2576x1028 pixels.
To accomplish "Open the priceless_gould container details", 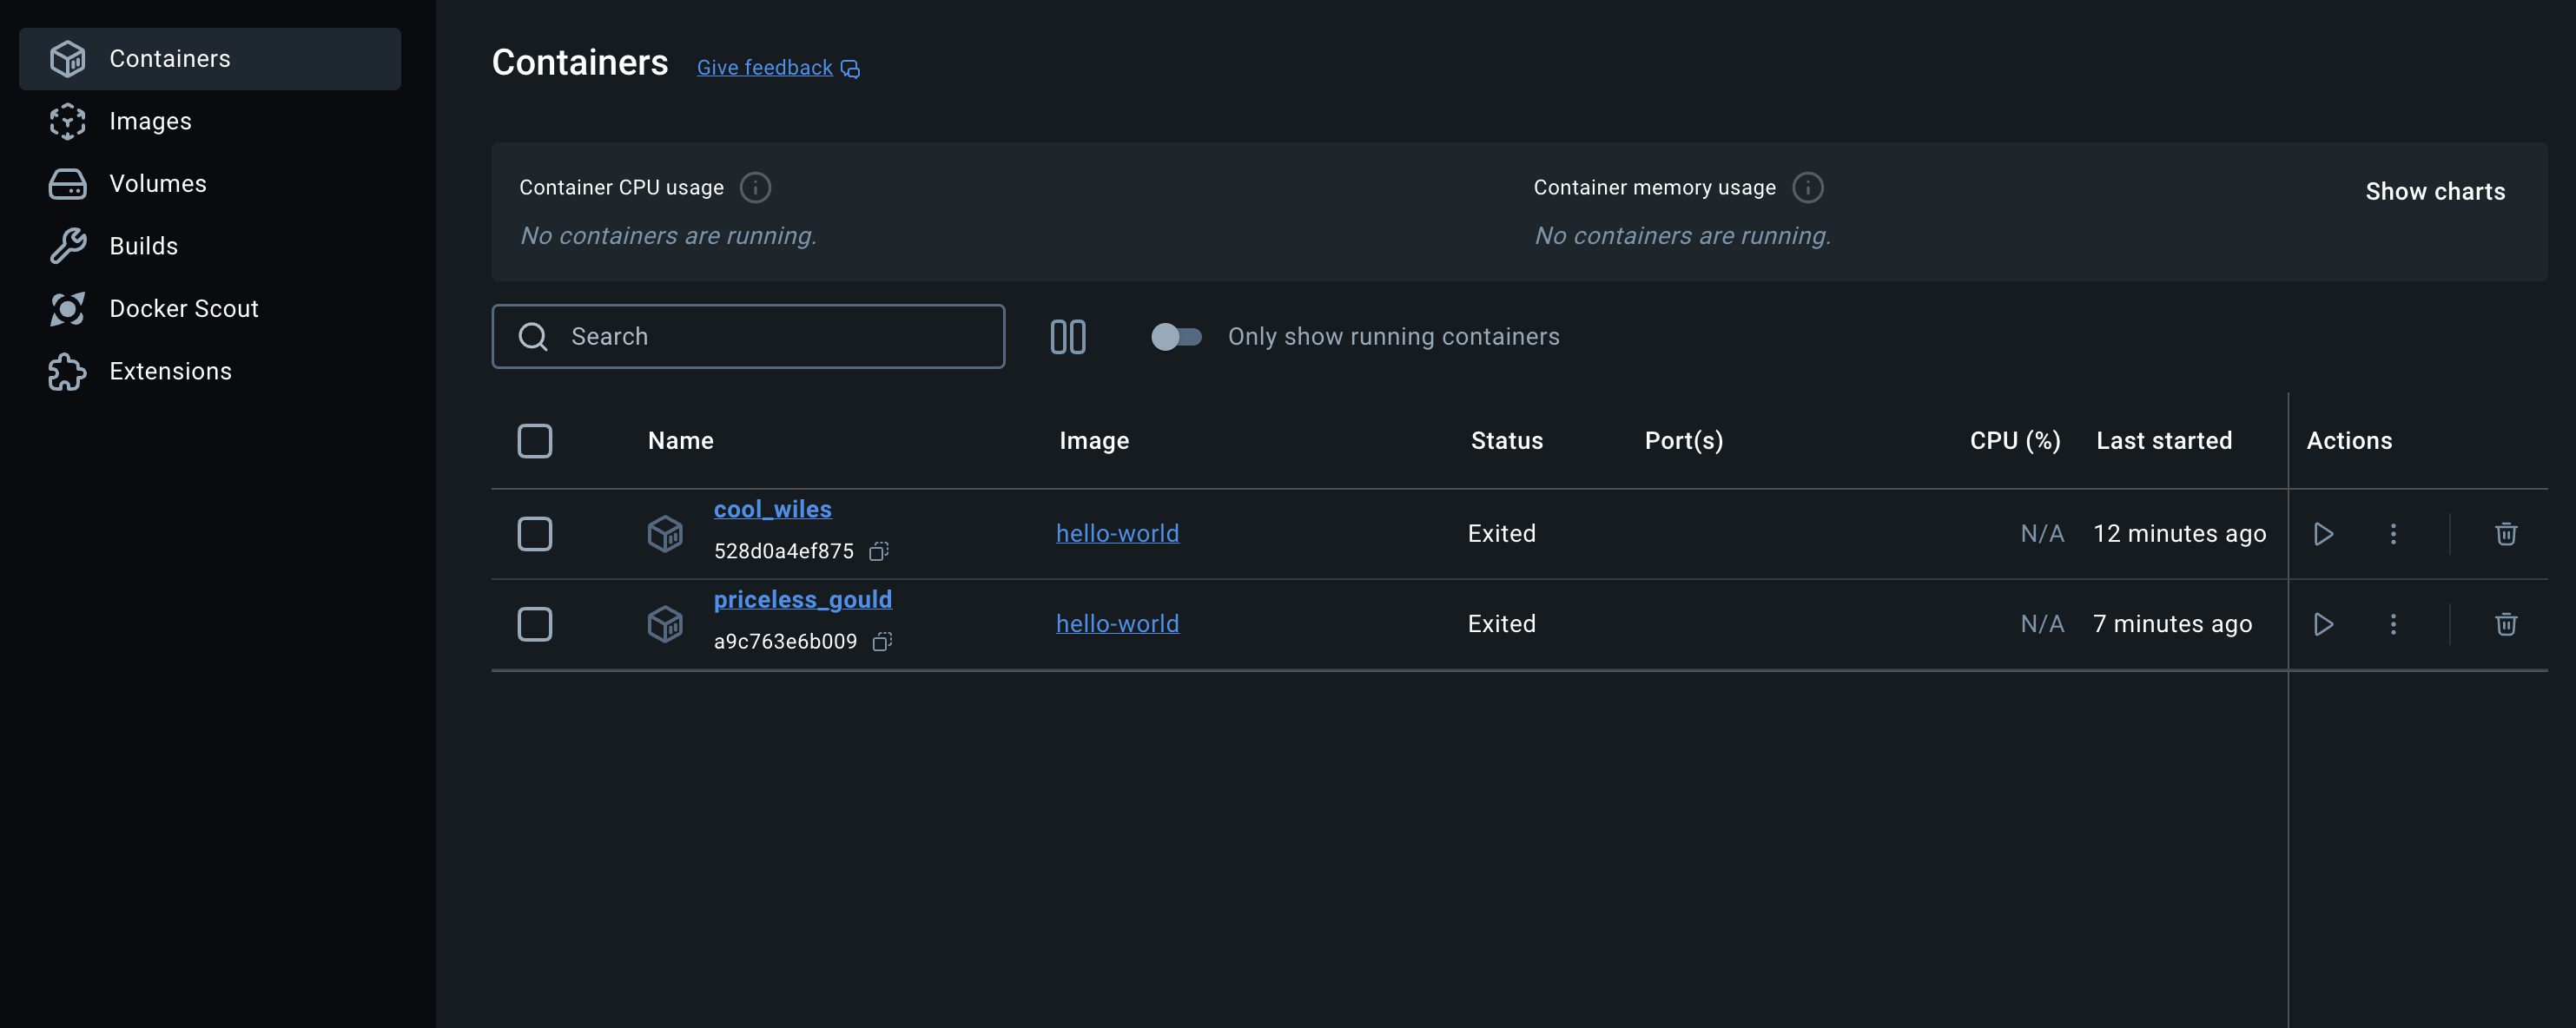I will (803, 600).
